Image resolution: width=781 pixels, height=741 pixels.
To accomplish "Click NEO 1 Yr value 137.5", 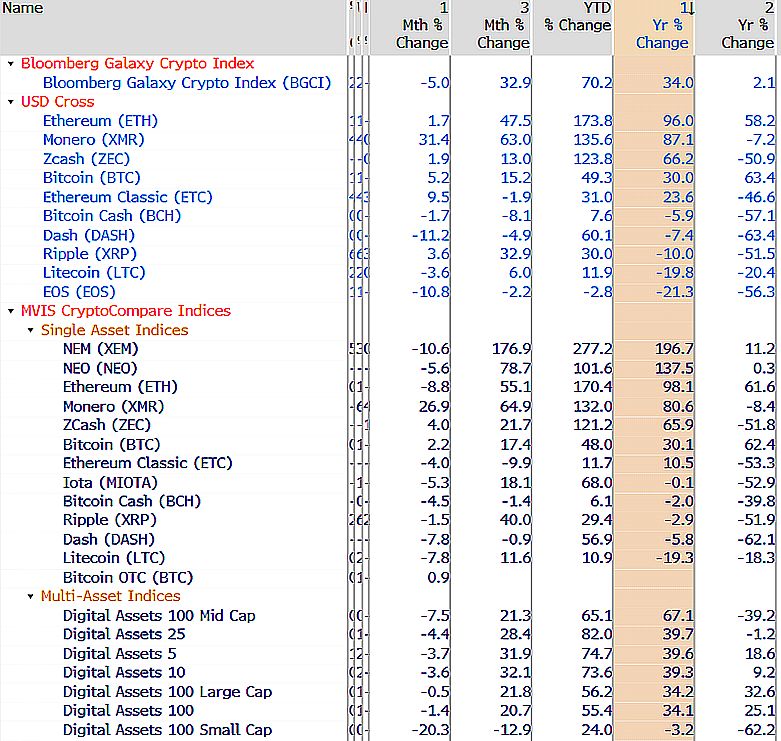I will tap(674, 369).
